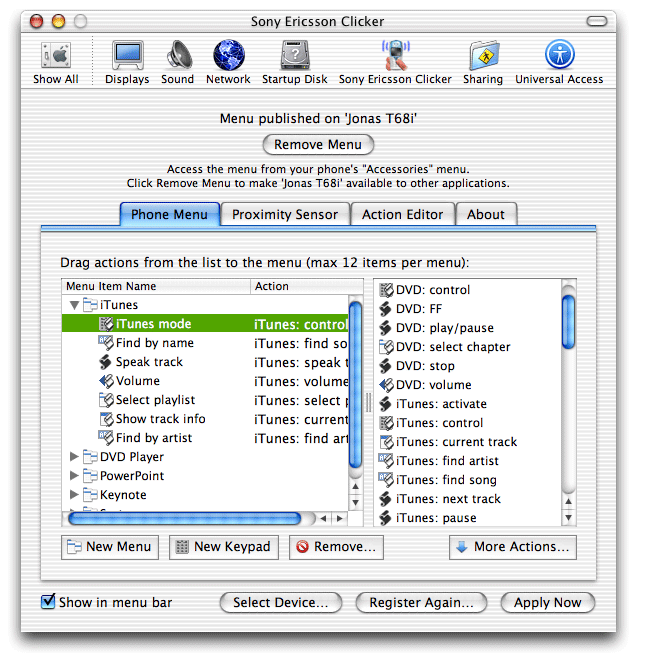Click the icon beside iTunes: current track
The width and height of the screenshot is (645, 662).
[386, 442]
